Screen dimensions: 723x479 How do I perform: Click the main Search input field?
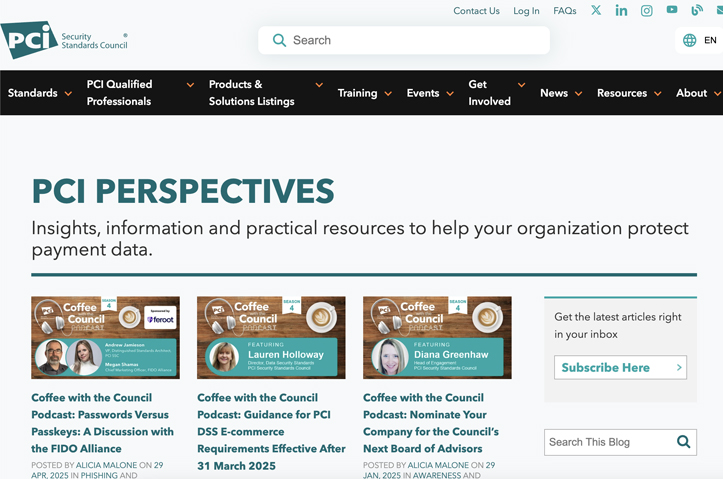coord(404,40)
